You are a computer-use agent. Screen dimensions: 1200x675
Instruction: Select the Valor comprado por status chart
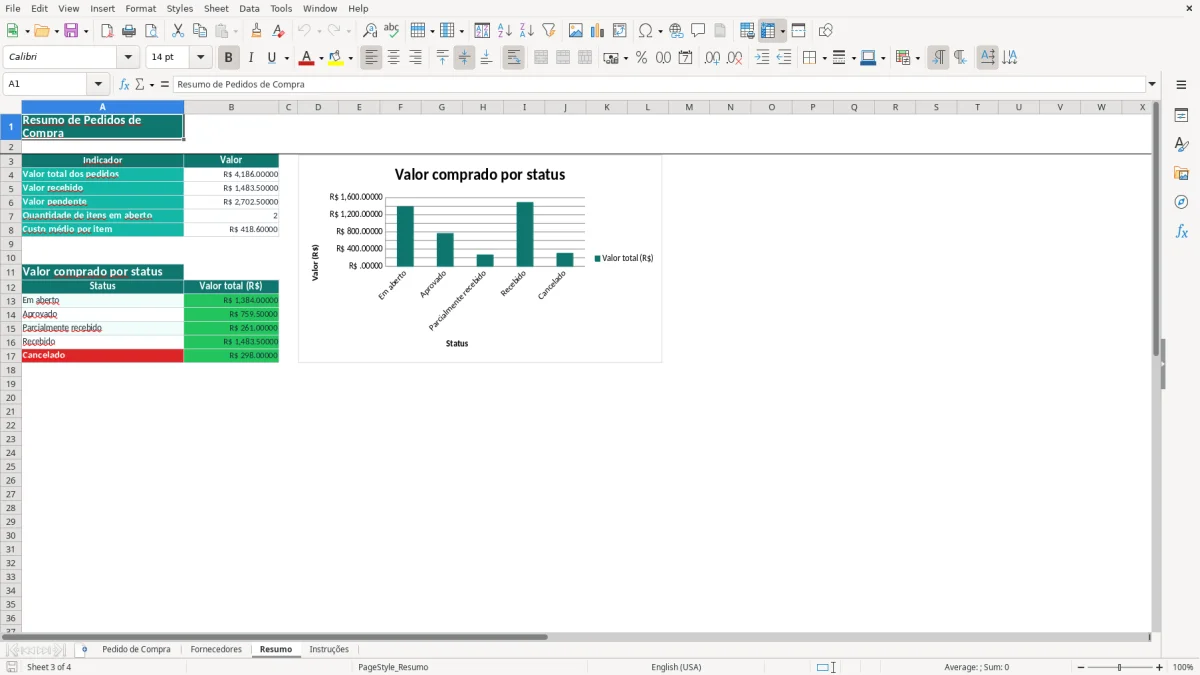coord(480,259)
